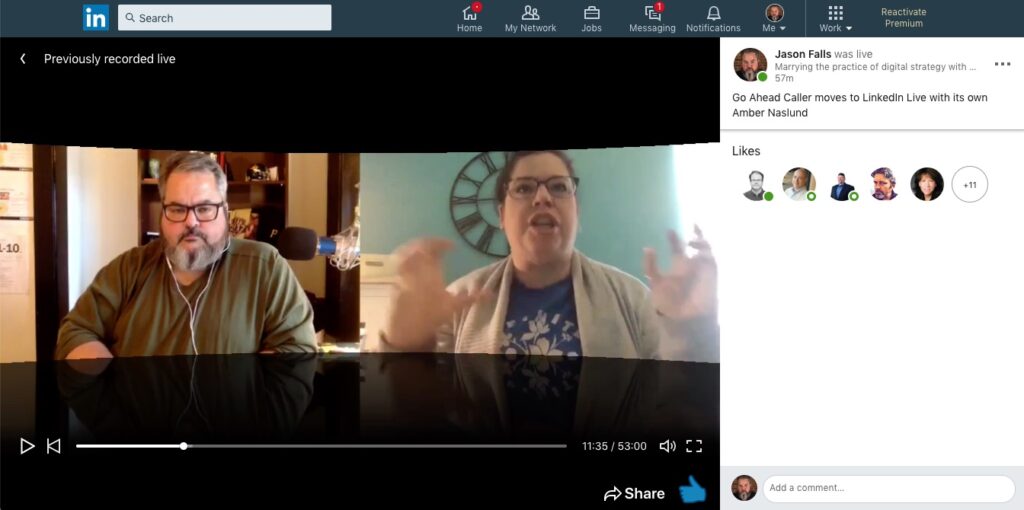Like the video with thumbs up
1024x510 pixels.
692,490
